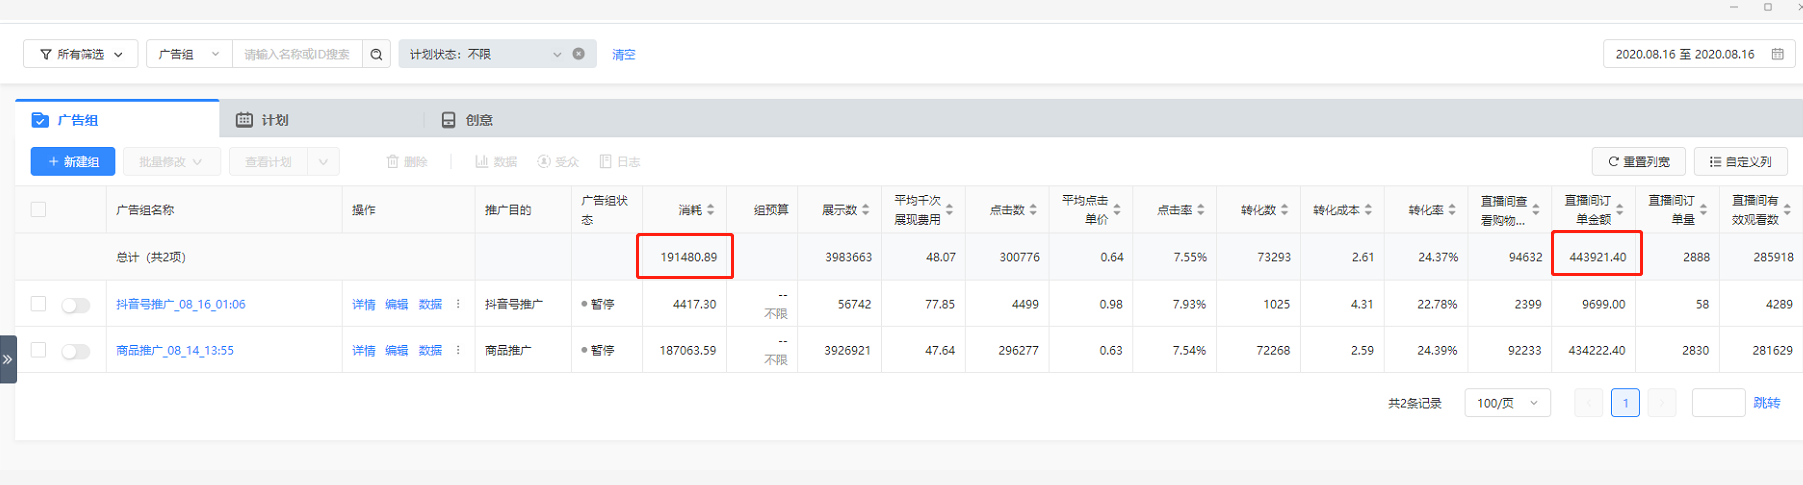Open the 商品推广_08_14_13:55 ad group link
The width and height of the screenshot is (1803, 485).
[x=175, y=351]
